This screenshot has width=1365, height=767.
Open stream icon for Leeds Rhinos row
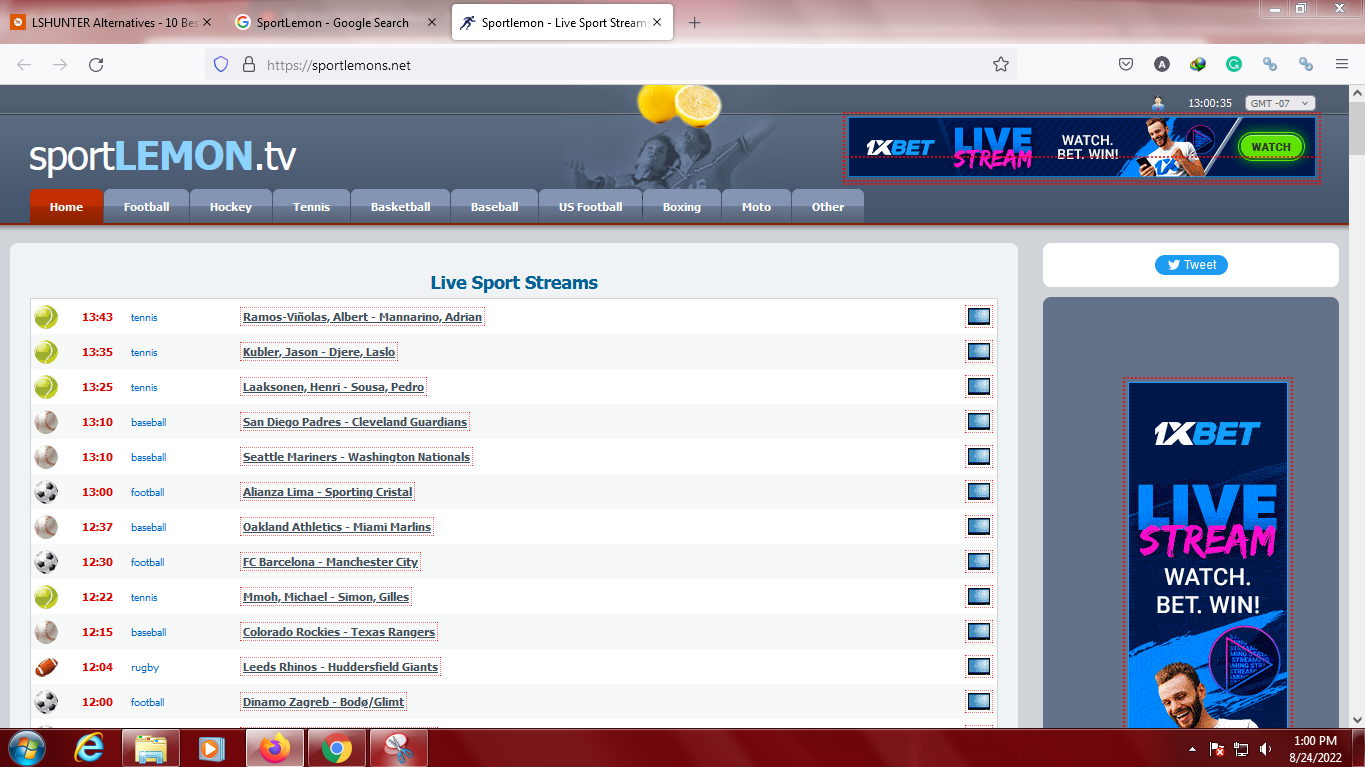[979, 667]
